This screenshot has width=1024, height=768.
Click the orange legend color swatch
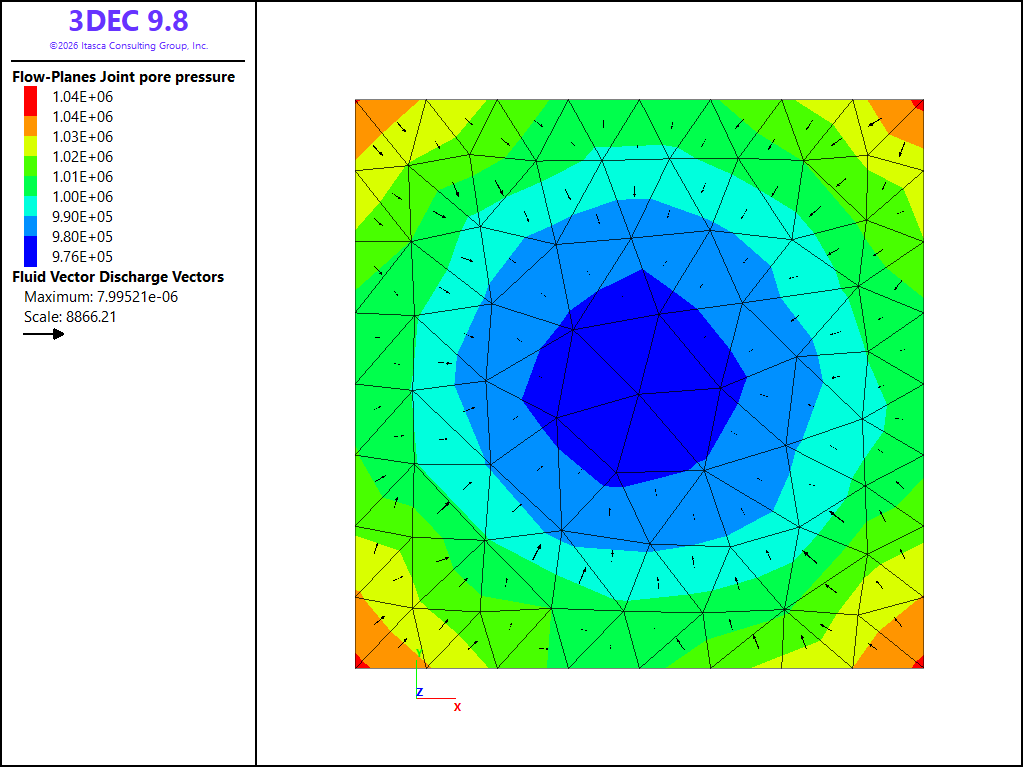pos(31,126)
